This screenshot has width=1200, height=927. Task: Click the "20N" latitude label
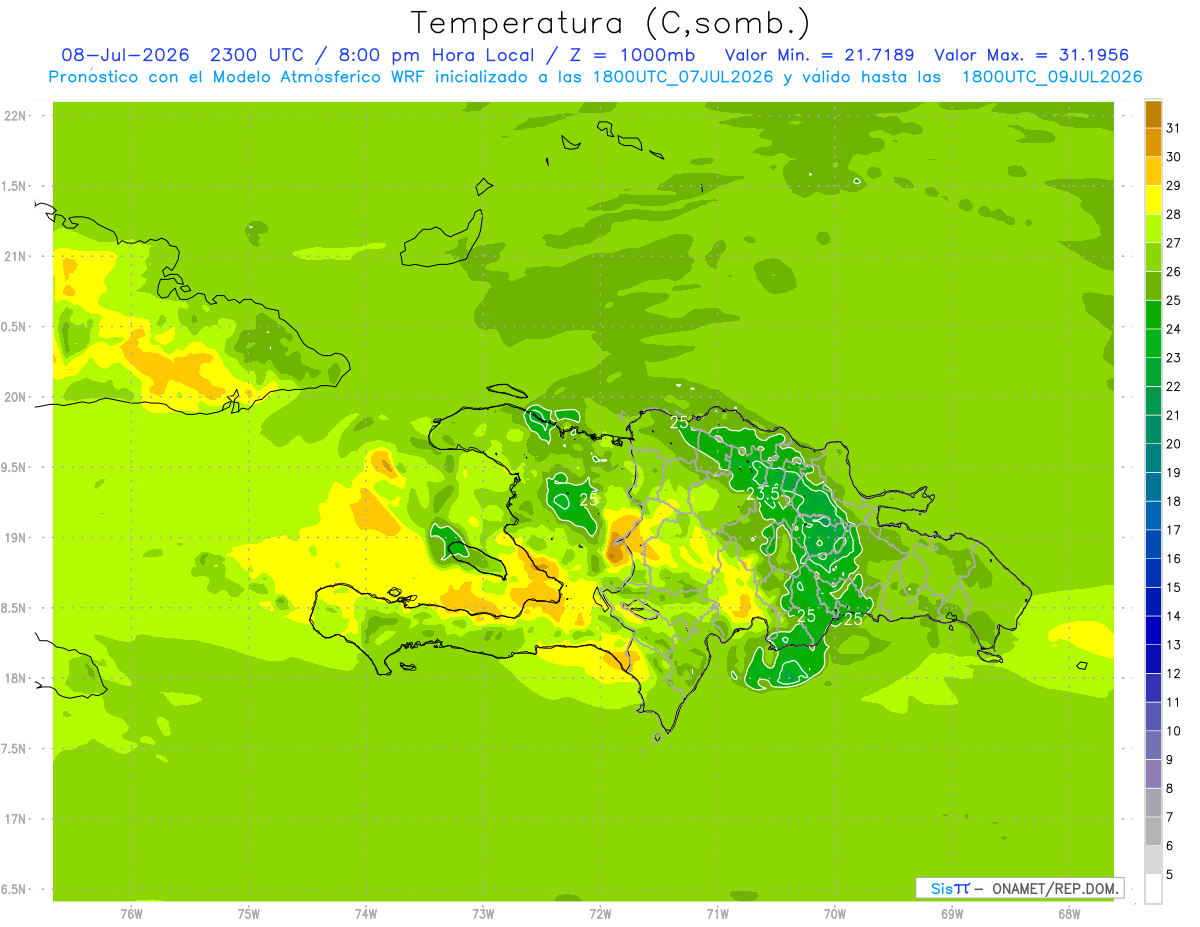[15, 397]
